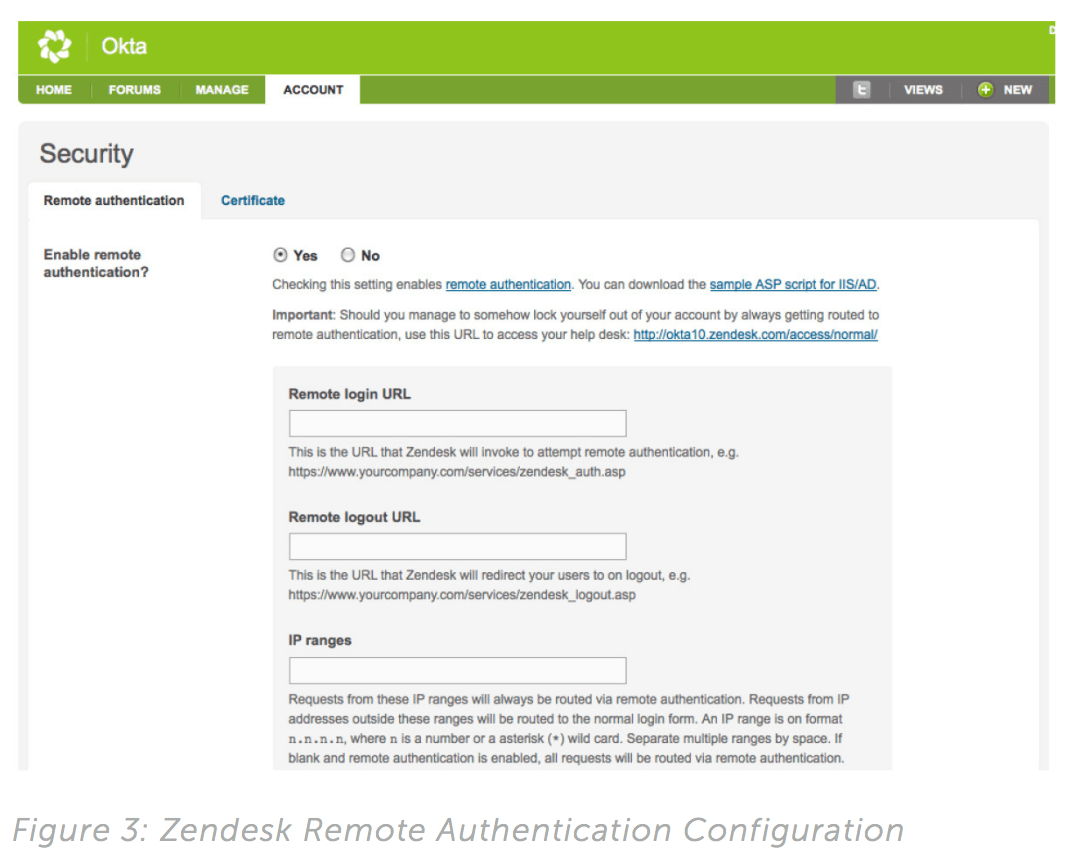Screen dimensions: 1074x864
Task: Open the remote authentication help link
Action: pyautogui.click(x=508, y=285)
